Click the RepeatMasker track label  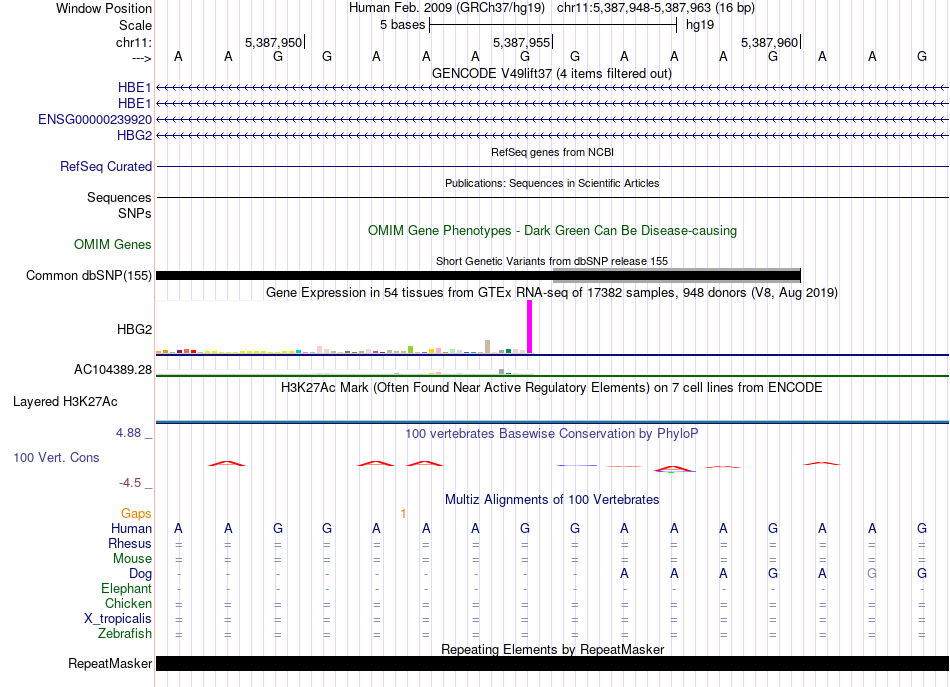click(x=110, y=663)
